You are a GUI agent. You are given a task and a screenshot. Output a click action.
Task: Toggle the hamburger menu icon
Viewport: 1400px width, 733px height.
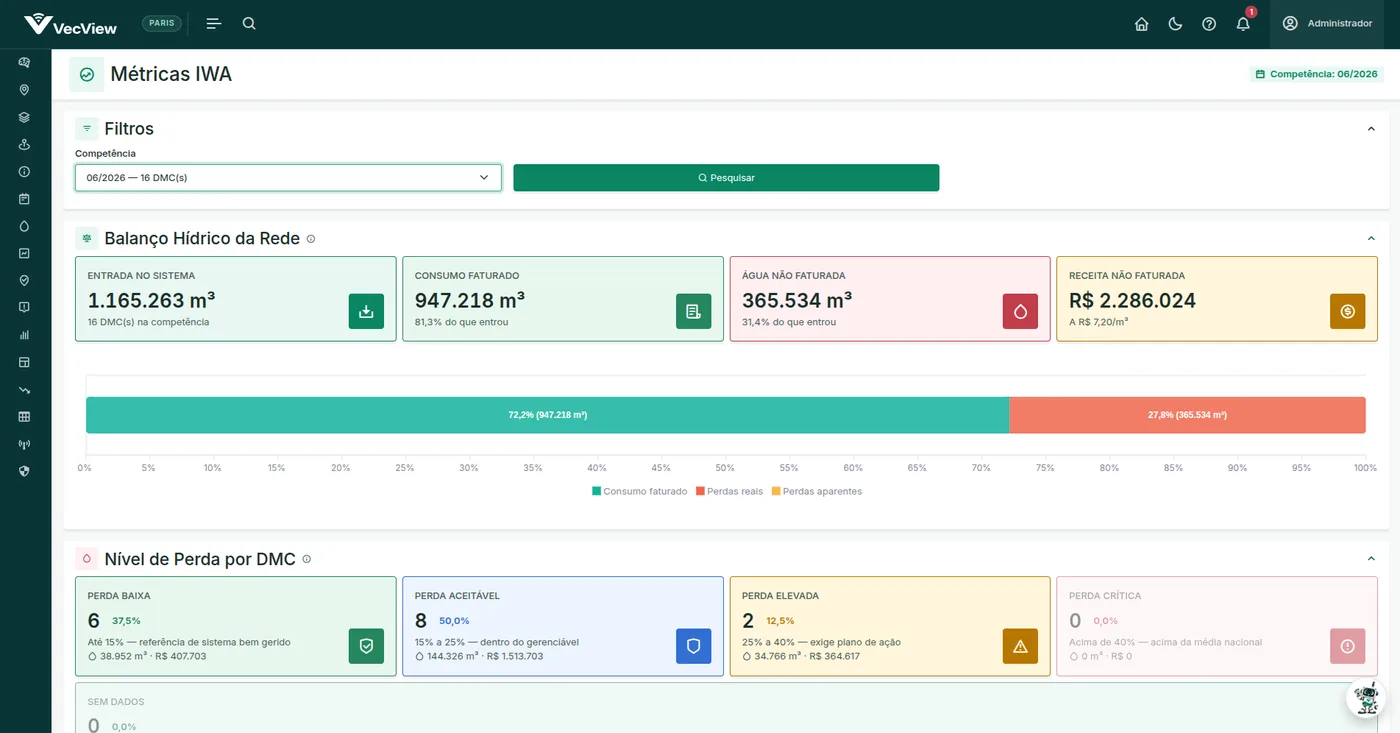coord(213,24)
